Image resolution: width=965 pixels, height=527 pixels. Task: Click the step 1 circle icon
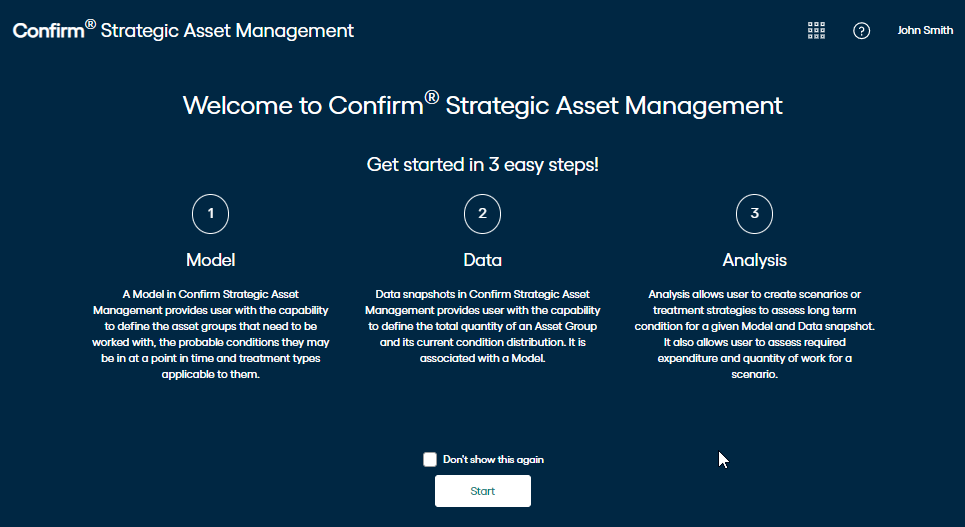210,214
